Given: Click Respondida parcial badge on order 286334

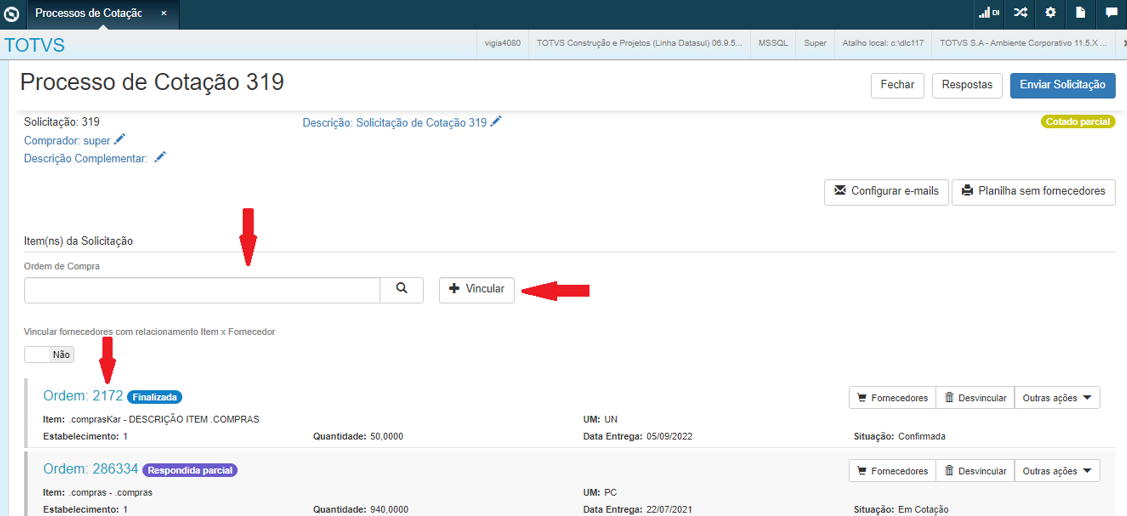Looking at the screenshot, I should pyautogui.click(x=190, y=470).
